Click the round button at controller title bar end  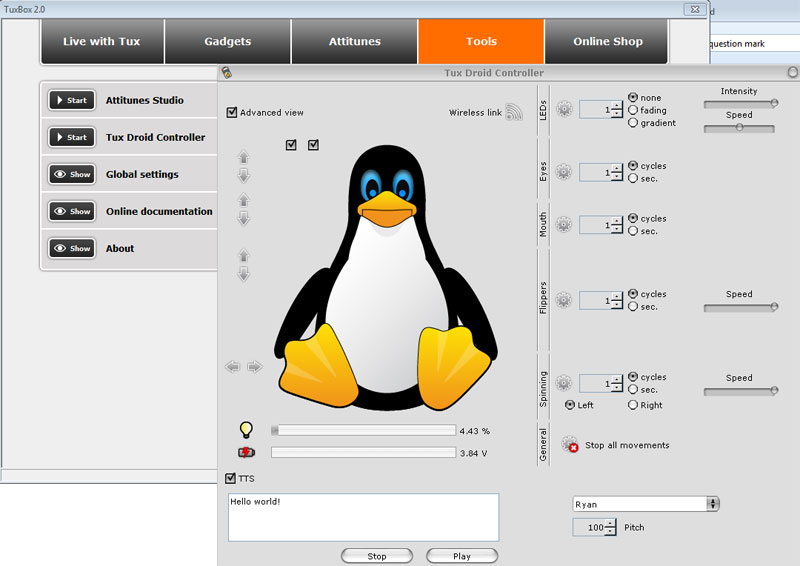coord(793,72)
